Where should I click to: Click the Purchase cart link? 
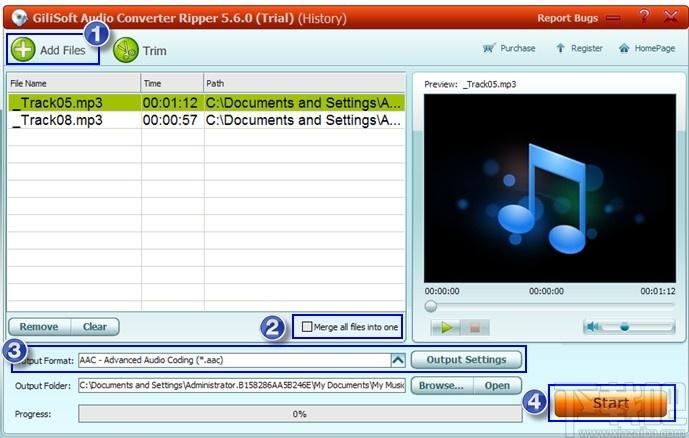click(509, 48)
